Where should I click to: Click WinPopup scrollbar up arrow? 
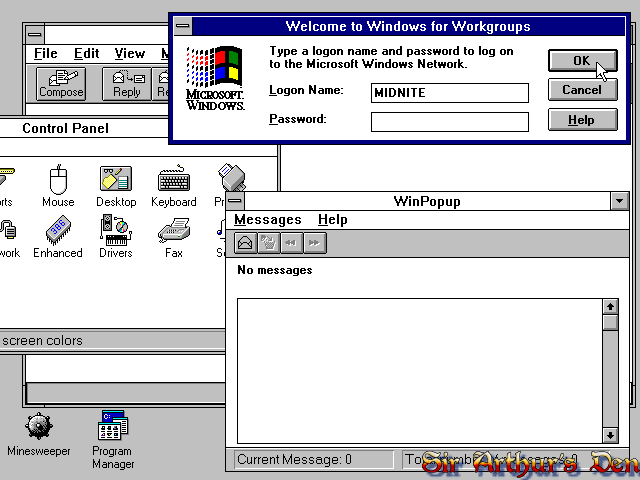[x=610, y=307]
